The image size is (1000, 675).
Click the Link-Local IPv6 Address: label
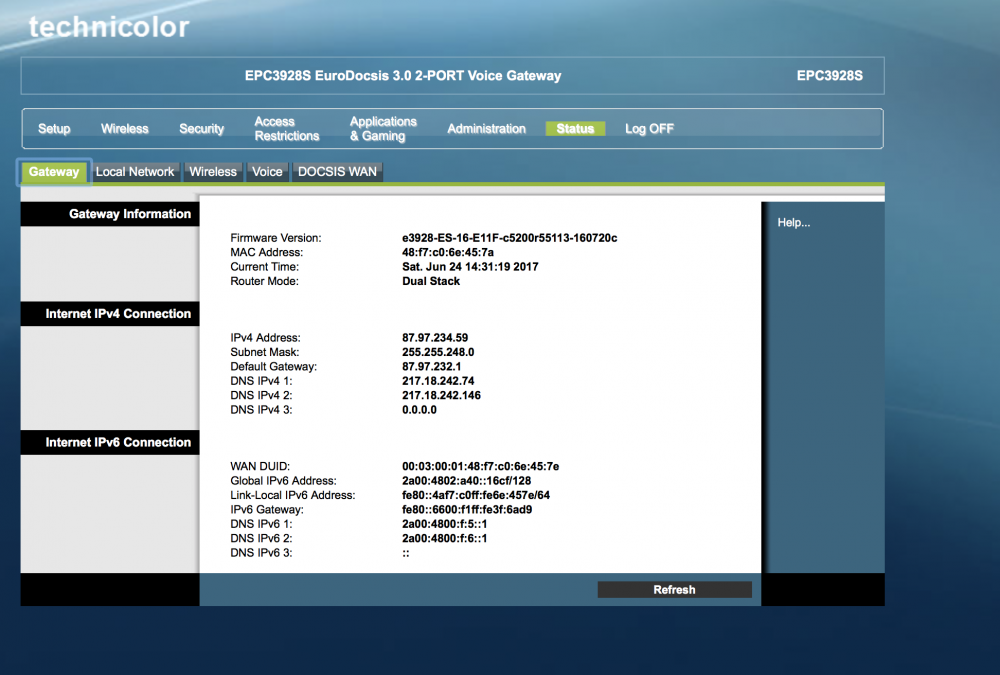[293, 495]
